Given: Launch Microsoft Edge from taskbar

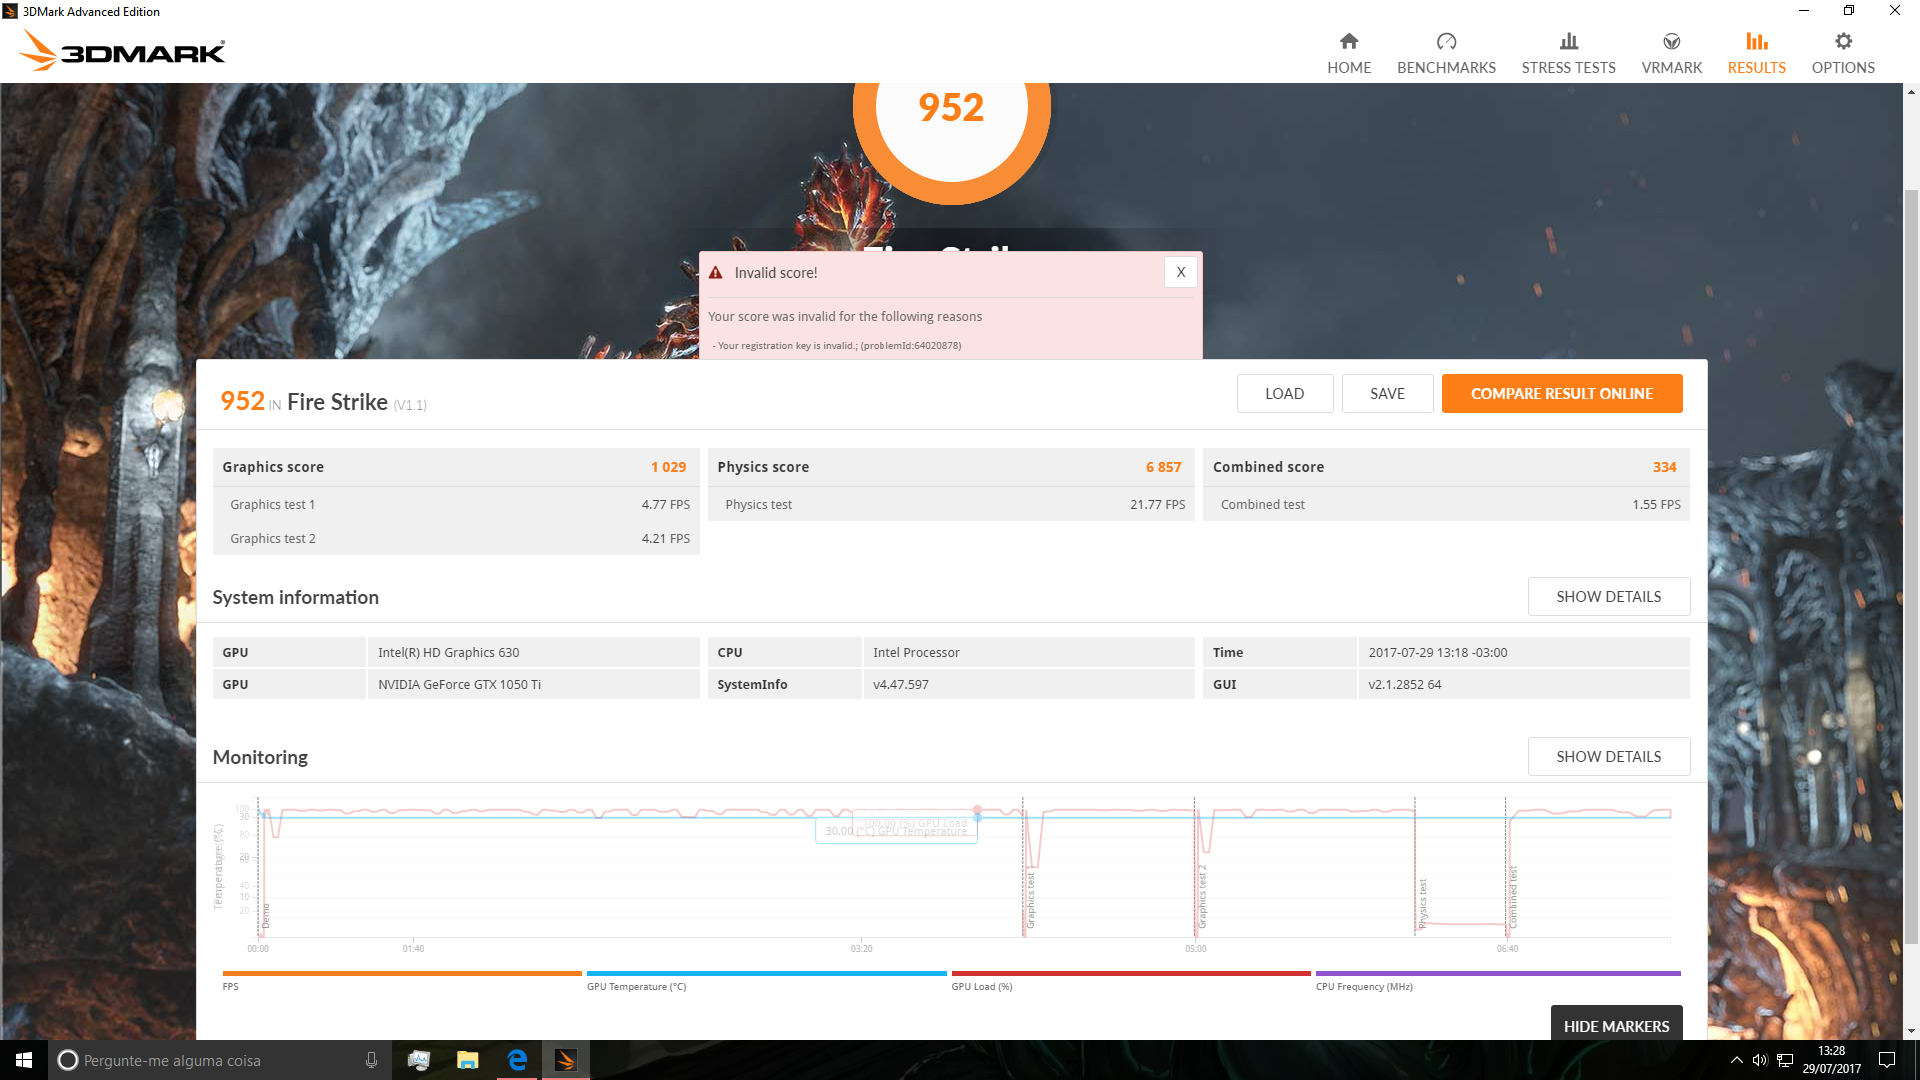Looking at the screenshot, I should [517, 1060].
